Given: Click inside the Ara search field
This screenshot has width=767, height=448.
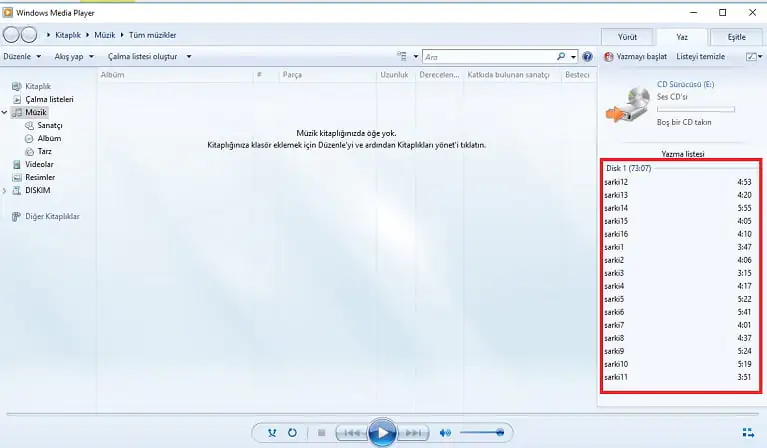Looking at the screenshot, I should click(x=489, y=57).
